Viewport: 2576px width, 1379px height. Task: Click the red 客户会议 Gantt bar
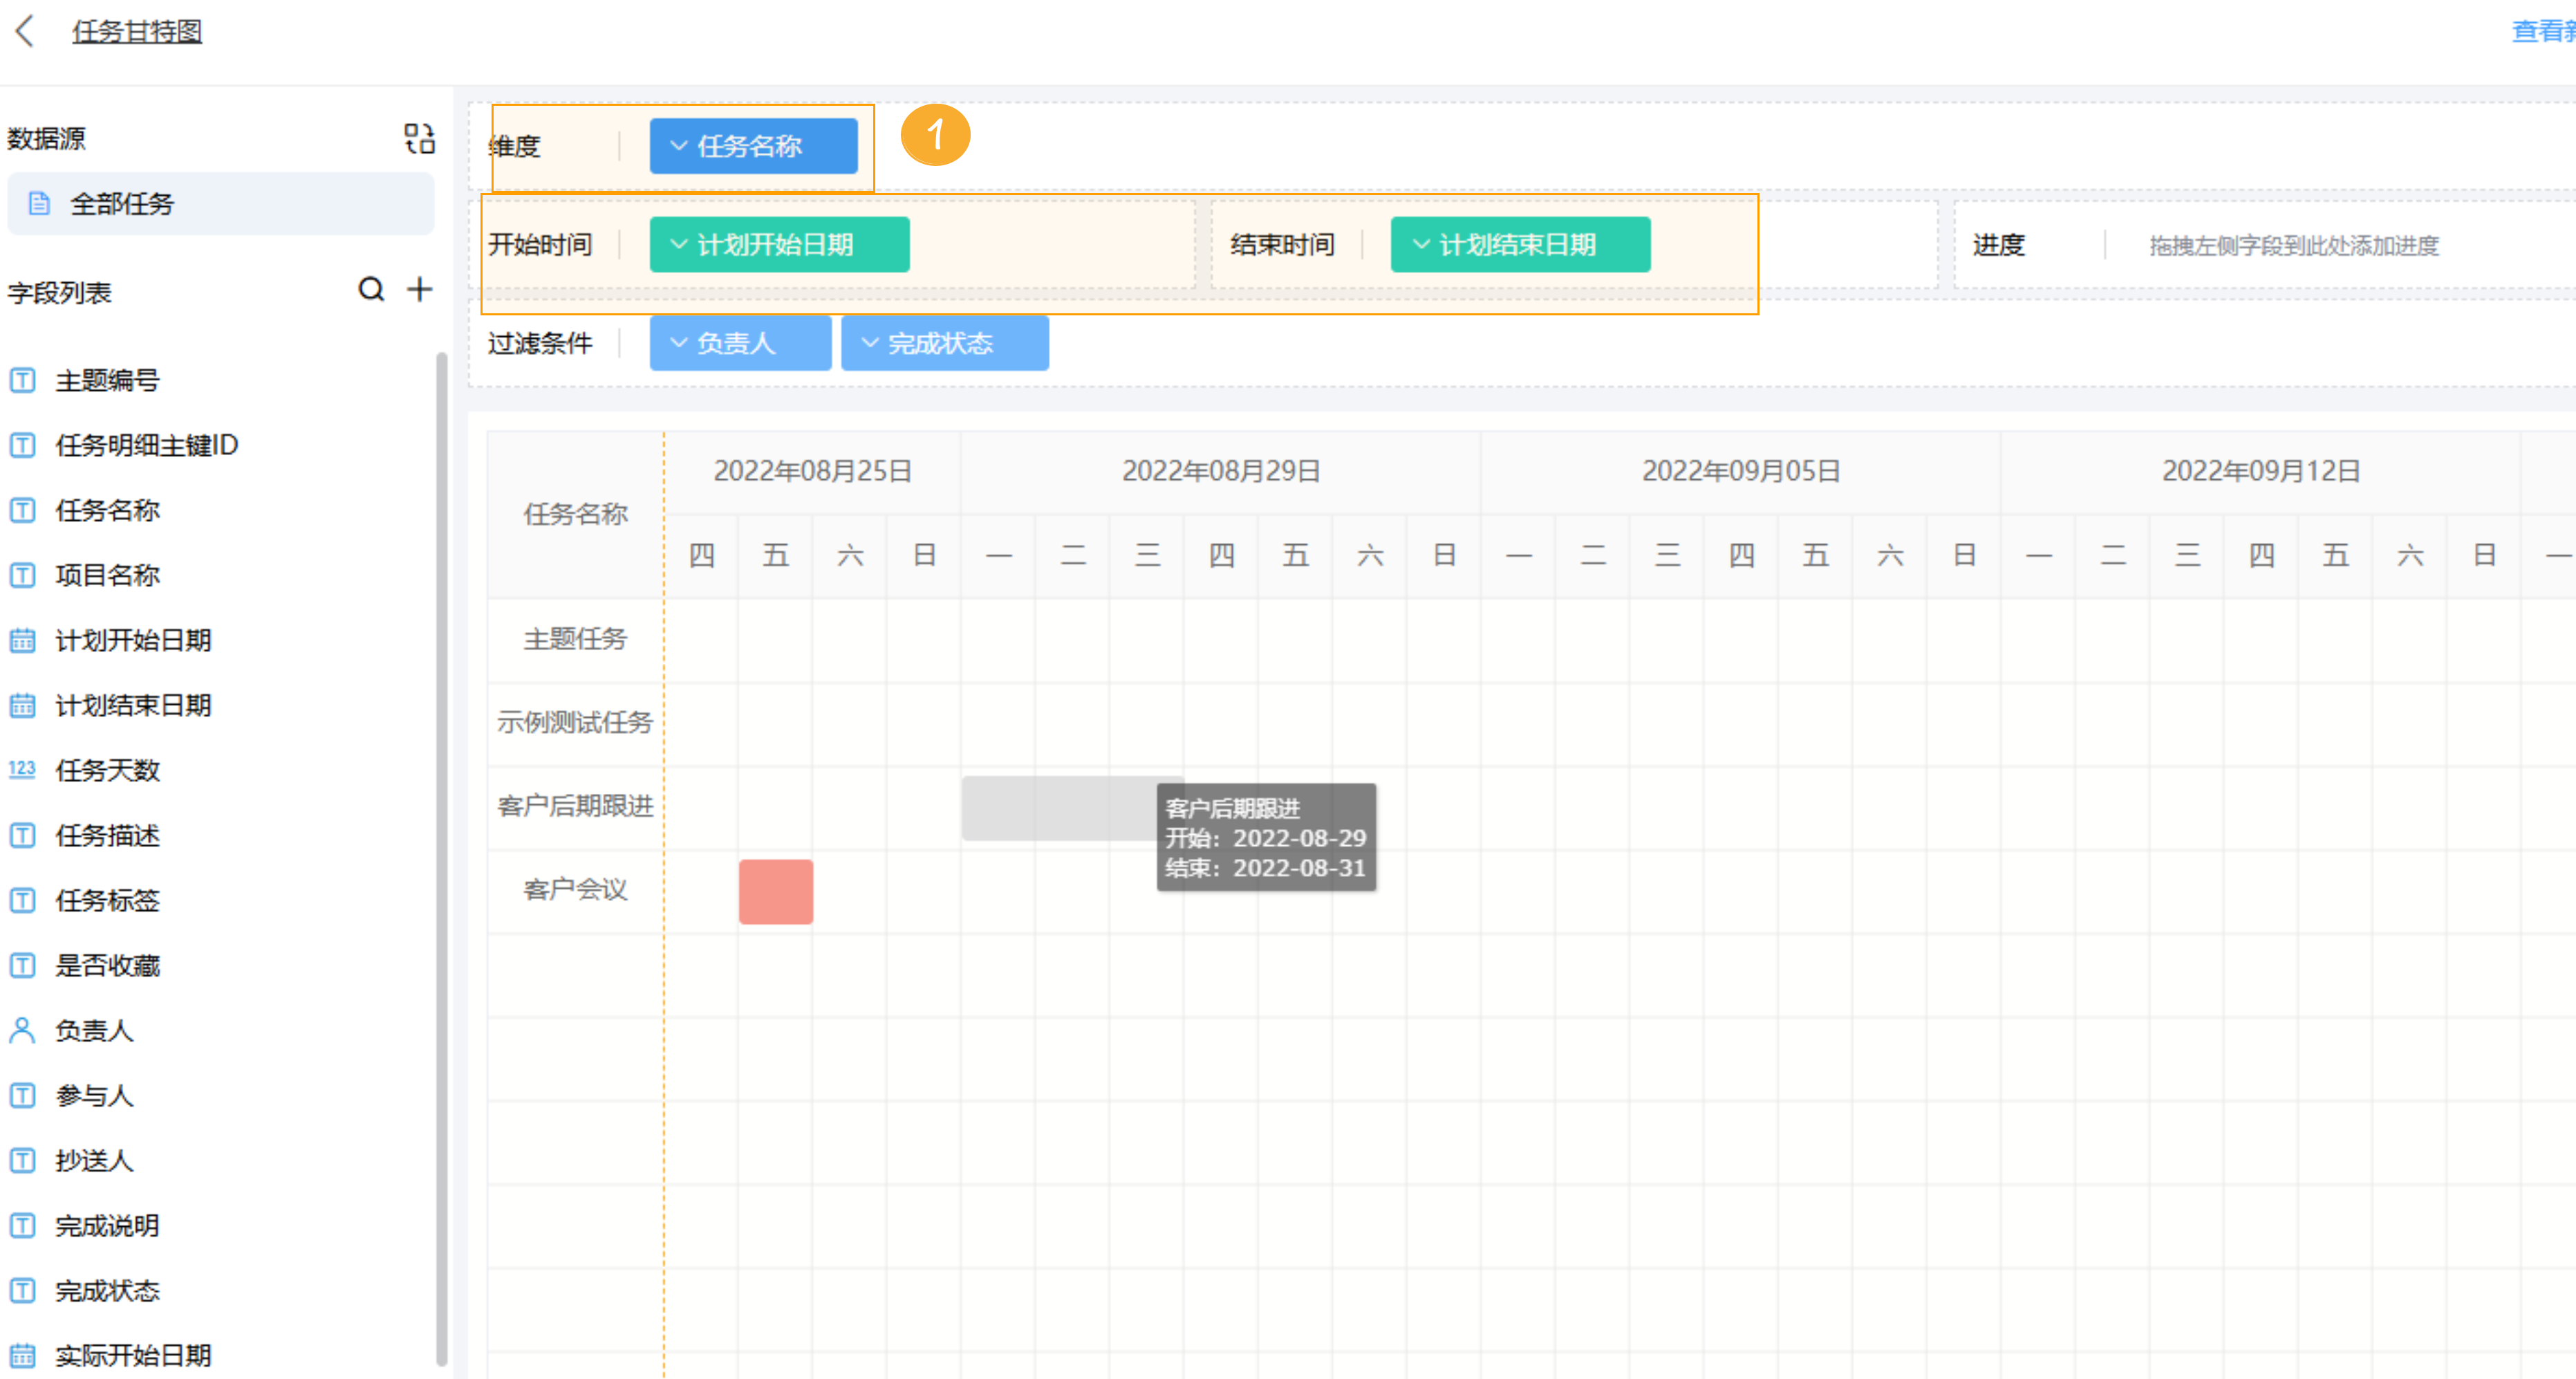pos(775,891)
